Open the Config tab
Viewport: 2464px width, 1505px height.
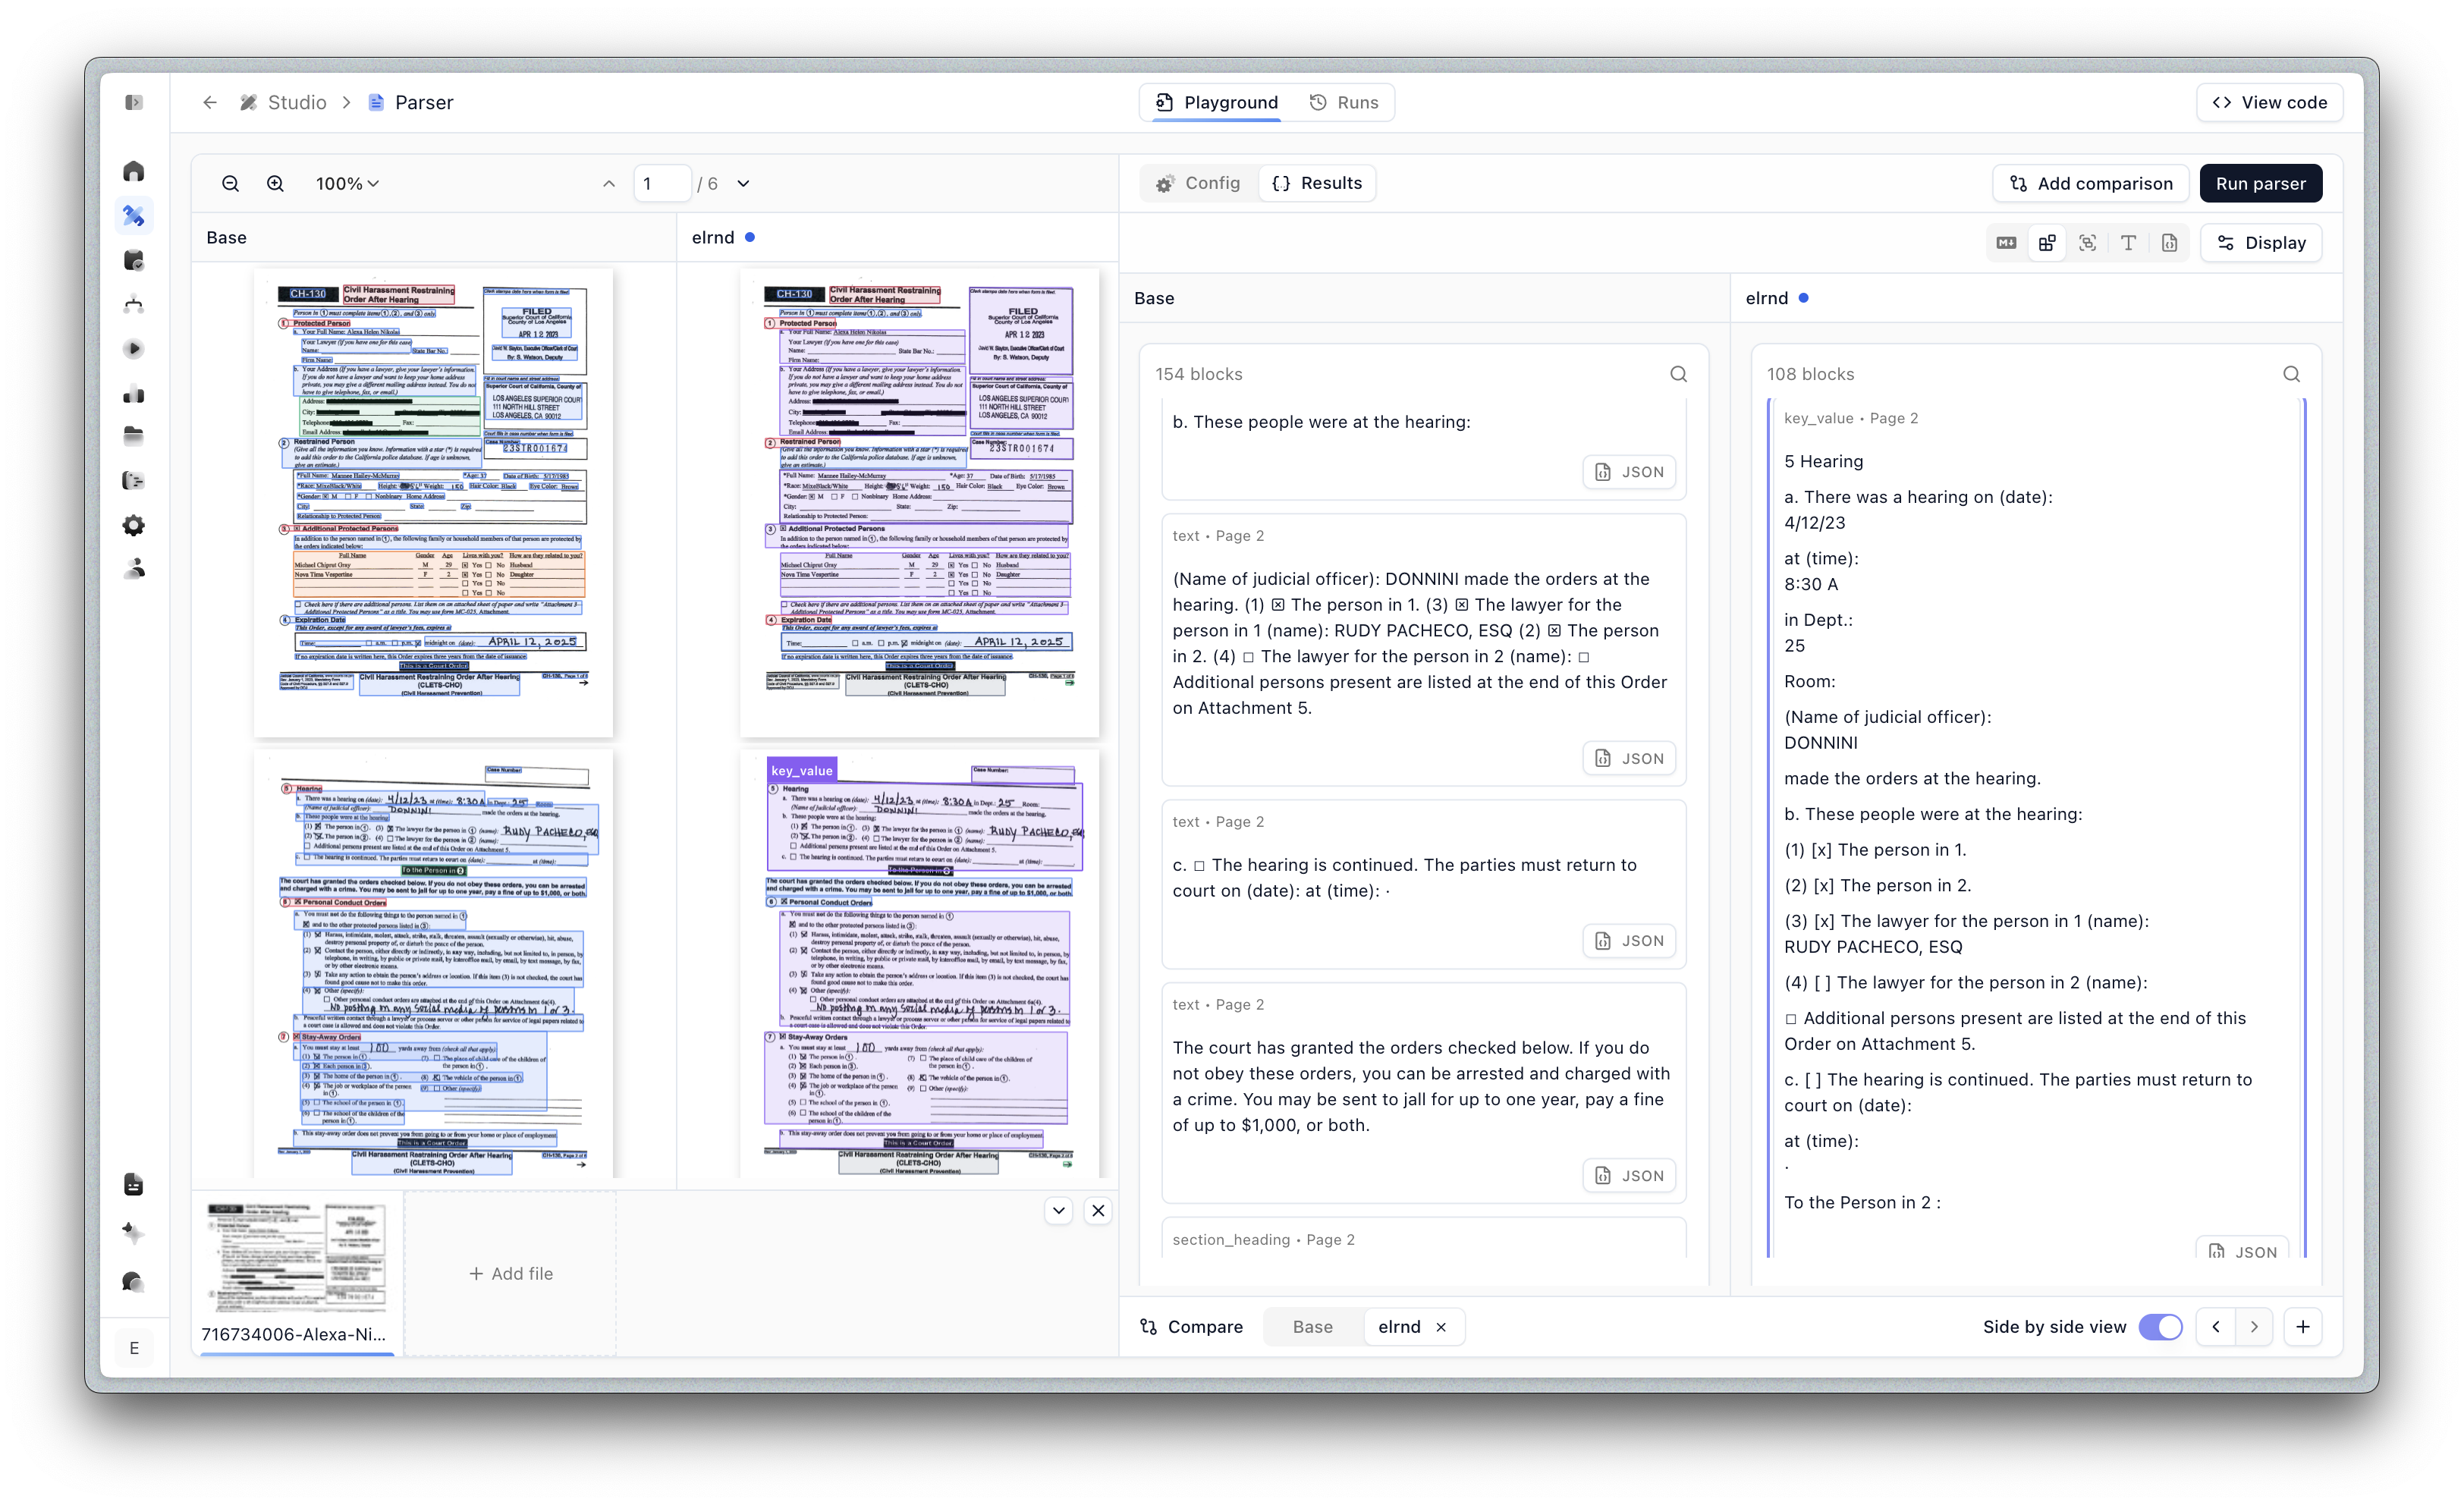pyautogui.click(x=1198, y=183)
